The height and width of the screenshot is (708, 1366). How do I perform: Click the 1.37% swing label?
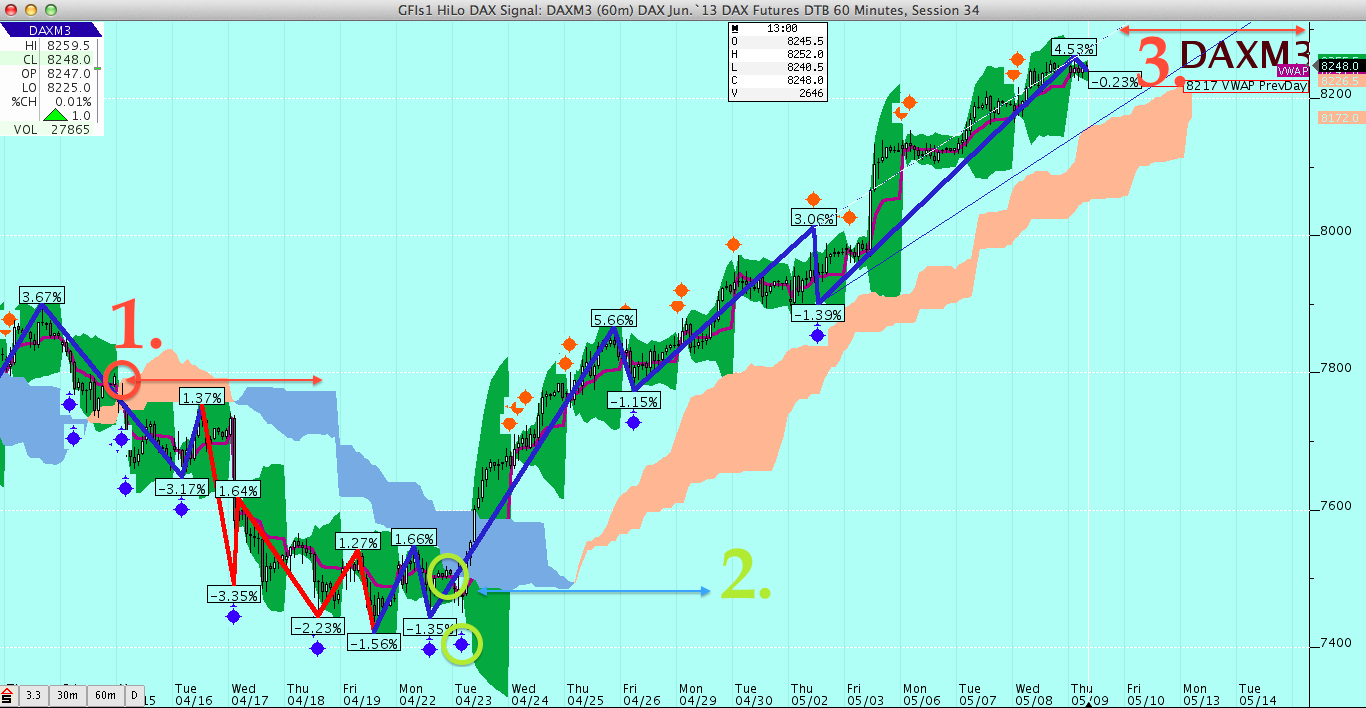202,397
